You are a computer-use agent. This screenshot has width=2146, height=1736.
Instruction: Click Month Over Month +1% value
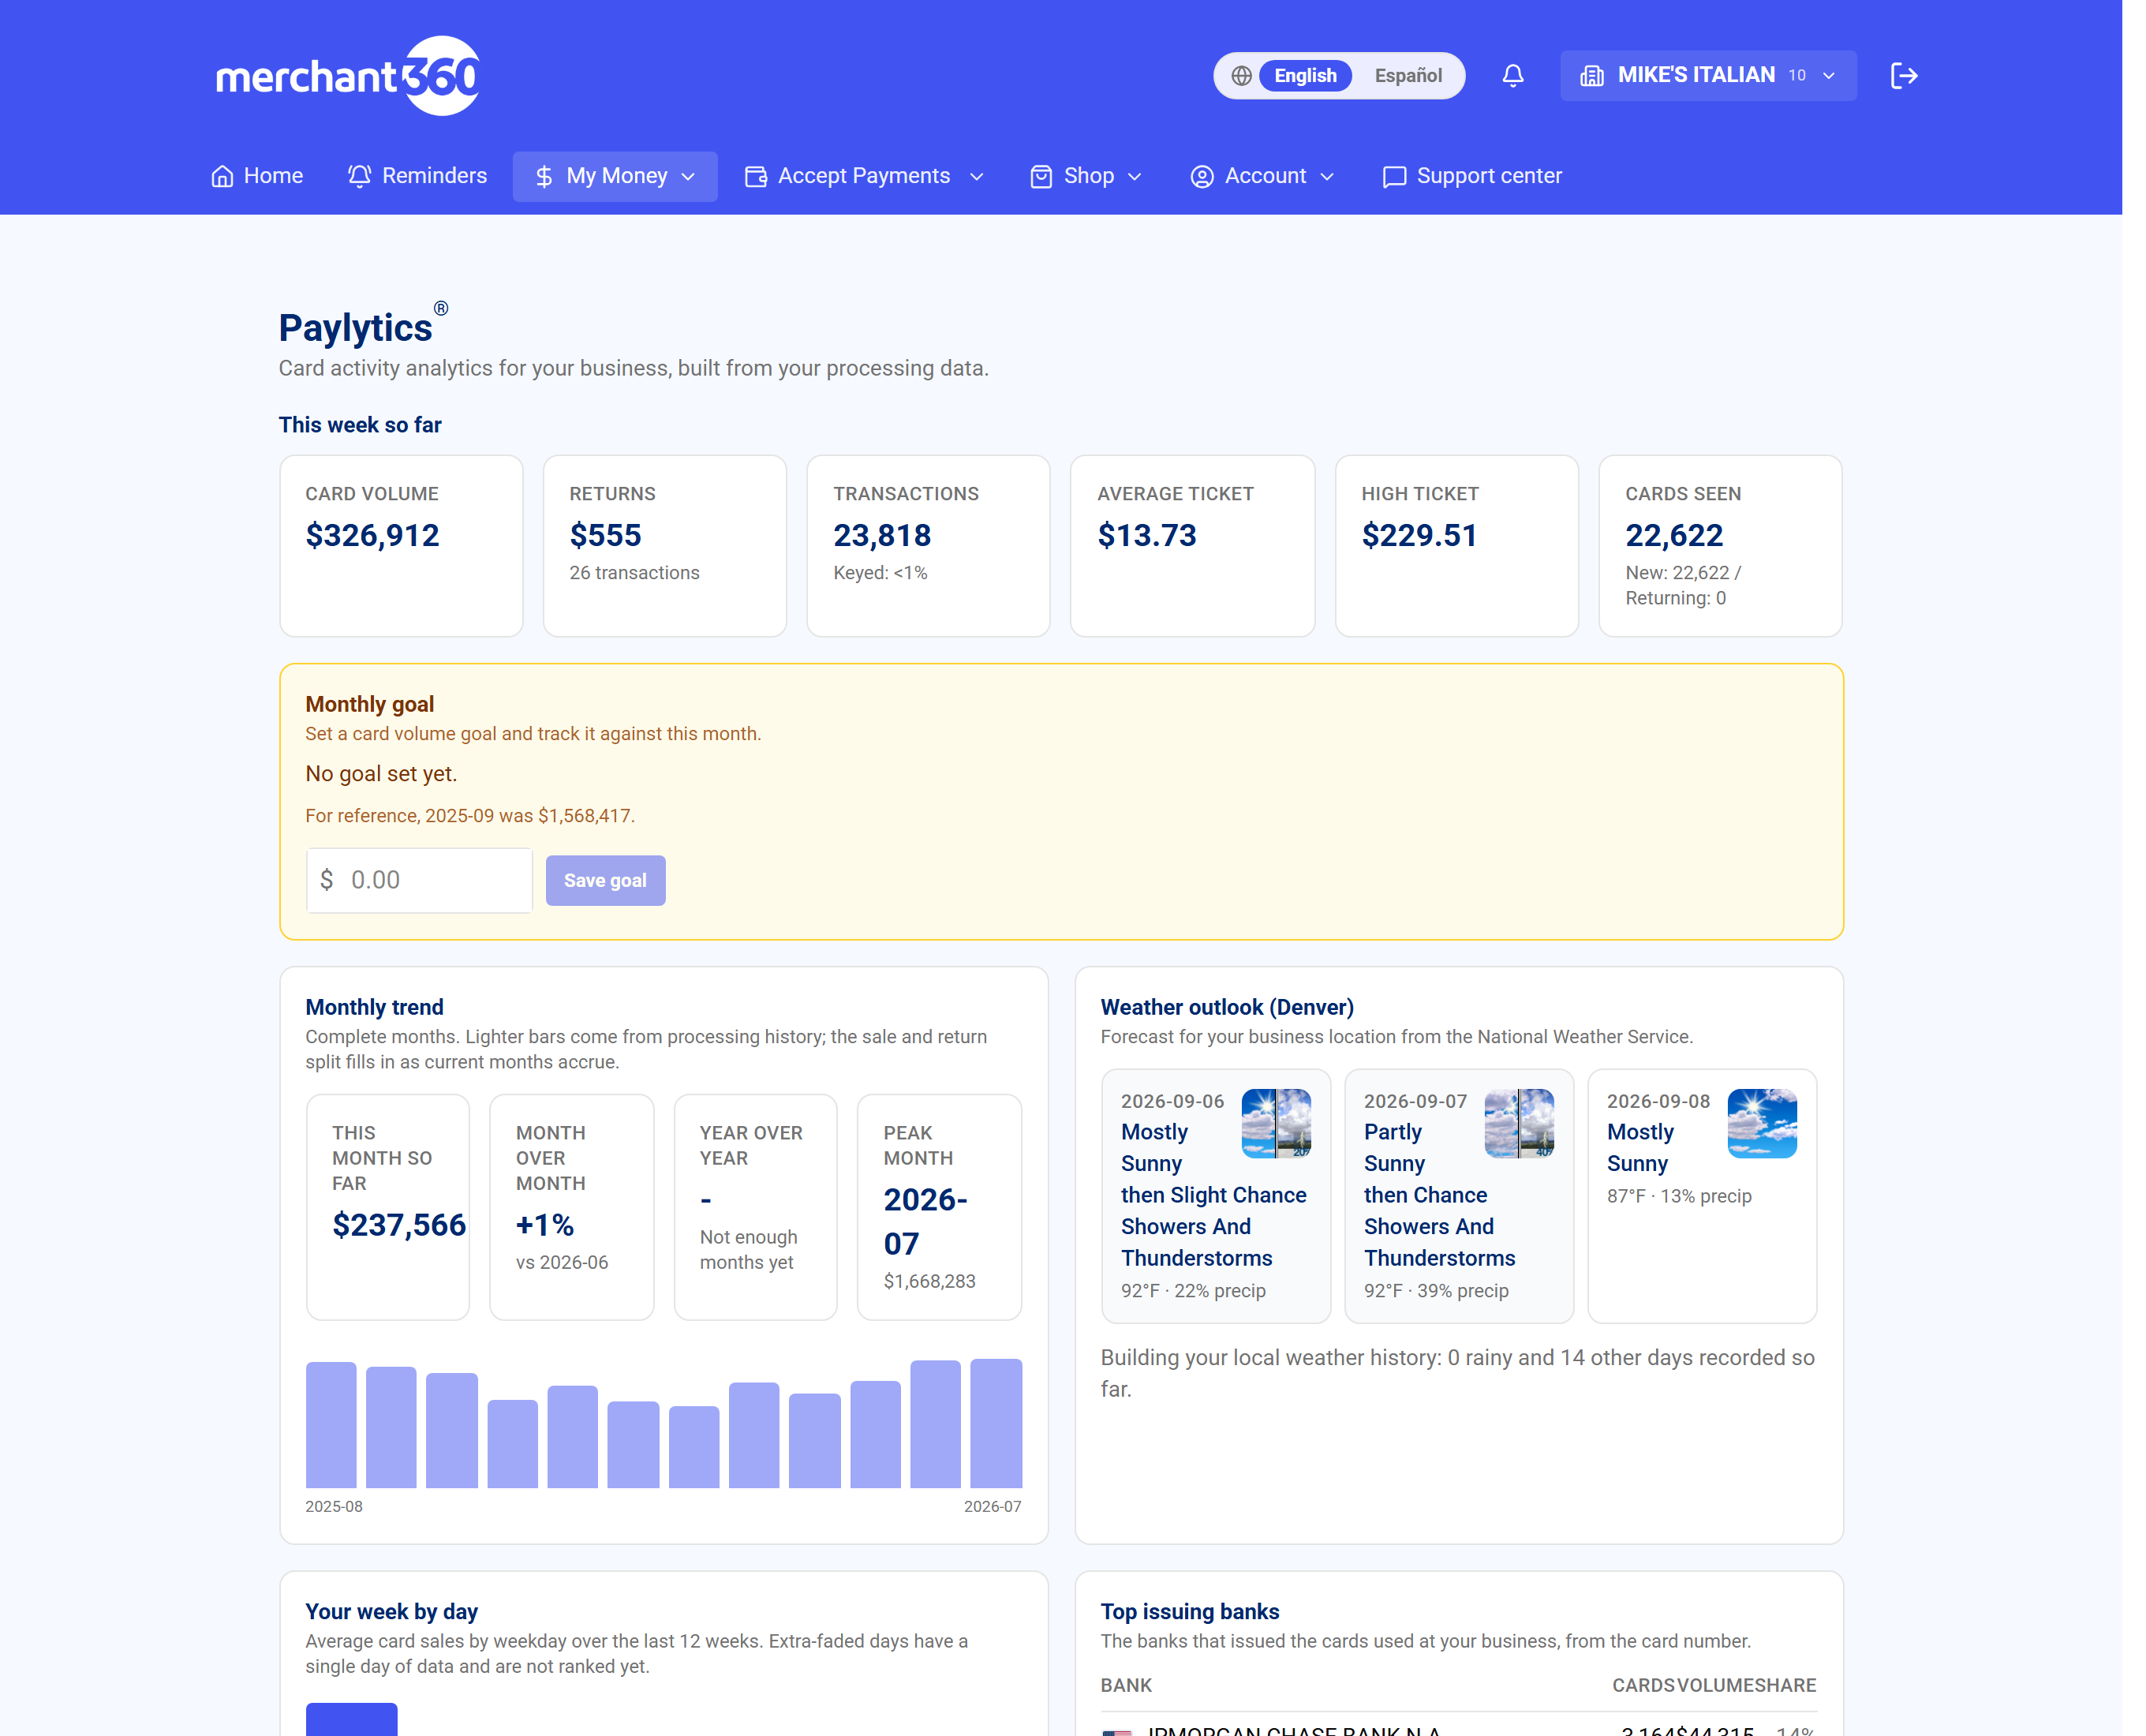click(545, 1225)
